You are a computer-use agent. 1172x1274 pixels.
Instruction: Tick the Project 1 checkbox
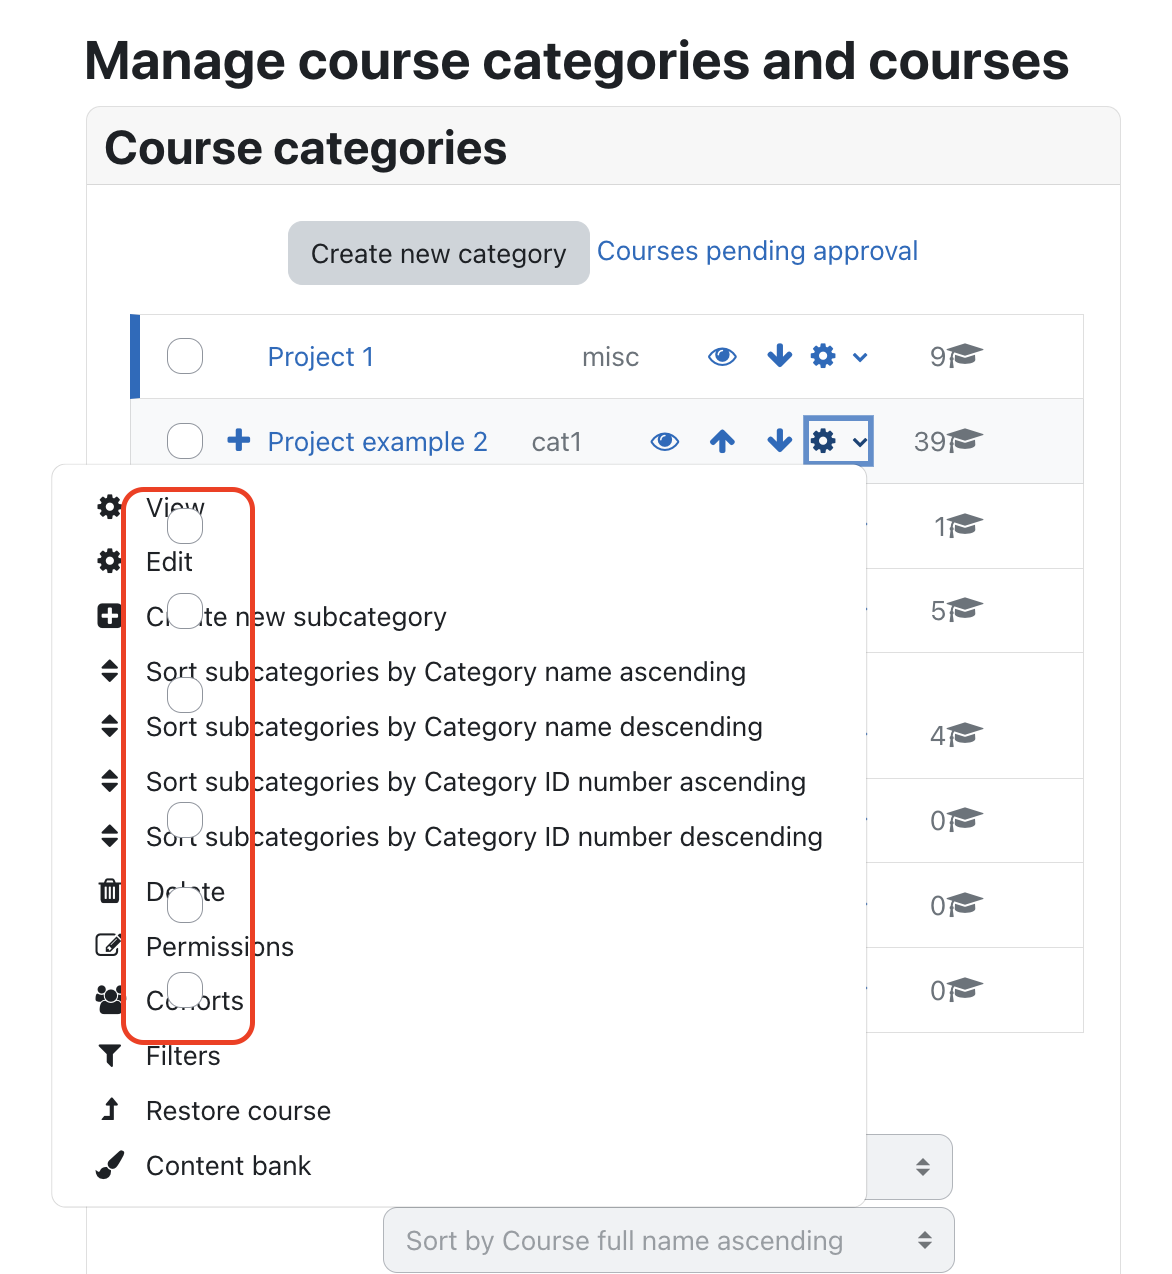coord(185,356)
